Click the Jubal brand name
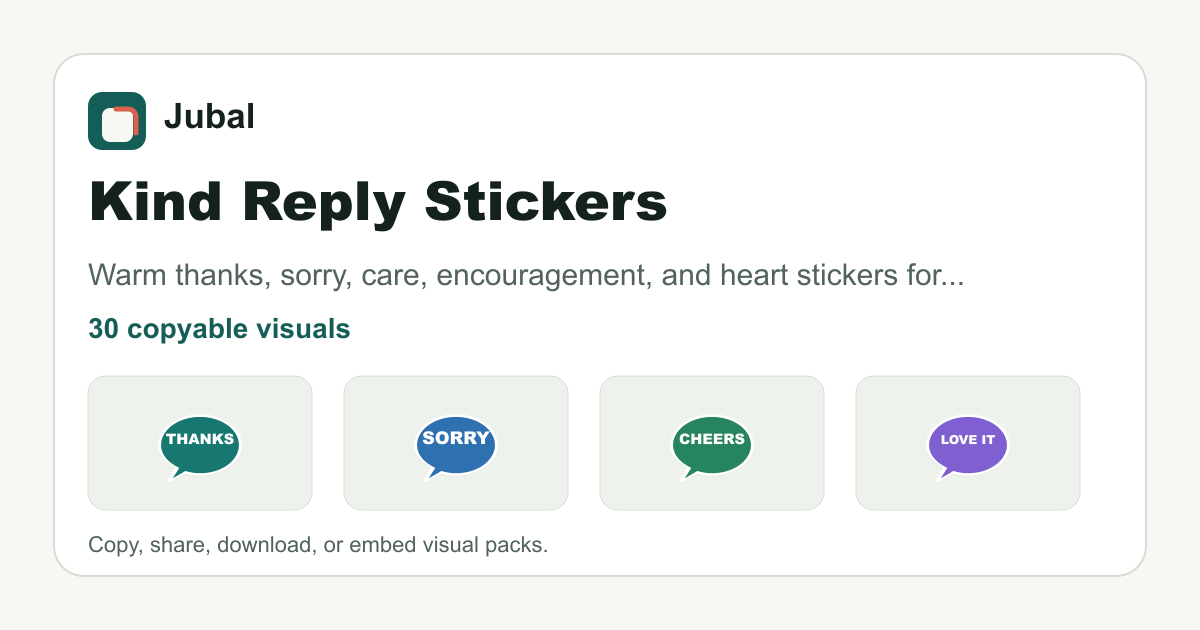The width and height of the screenshot is (1200, 630). pos(209,117)
